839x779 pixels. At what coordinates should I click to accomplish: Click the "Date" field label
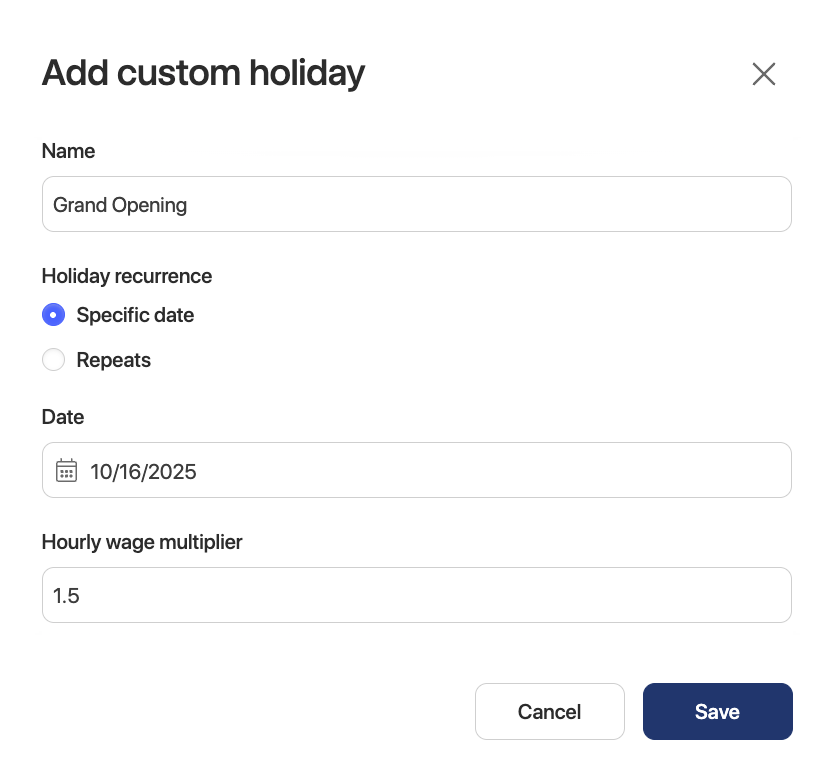63,417
